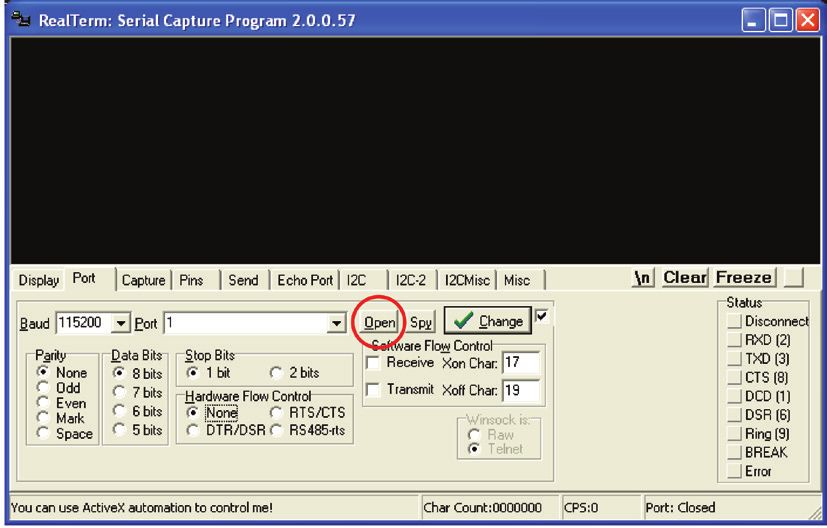Expand the Port number dropdown
827x528 pixels.
(x=336, y=323)
